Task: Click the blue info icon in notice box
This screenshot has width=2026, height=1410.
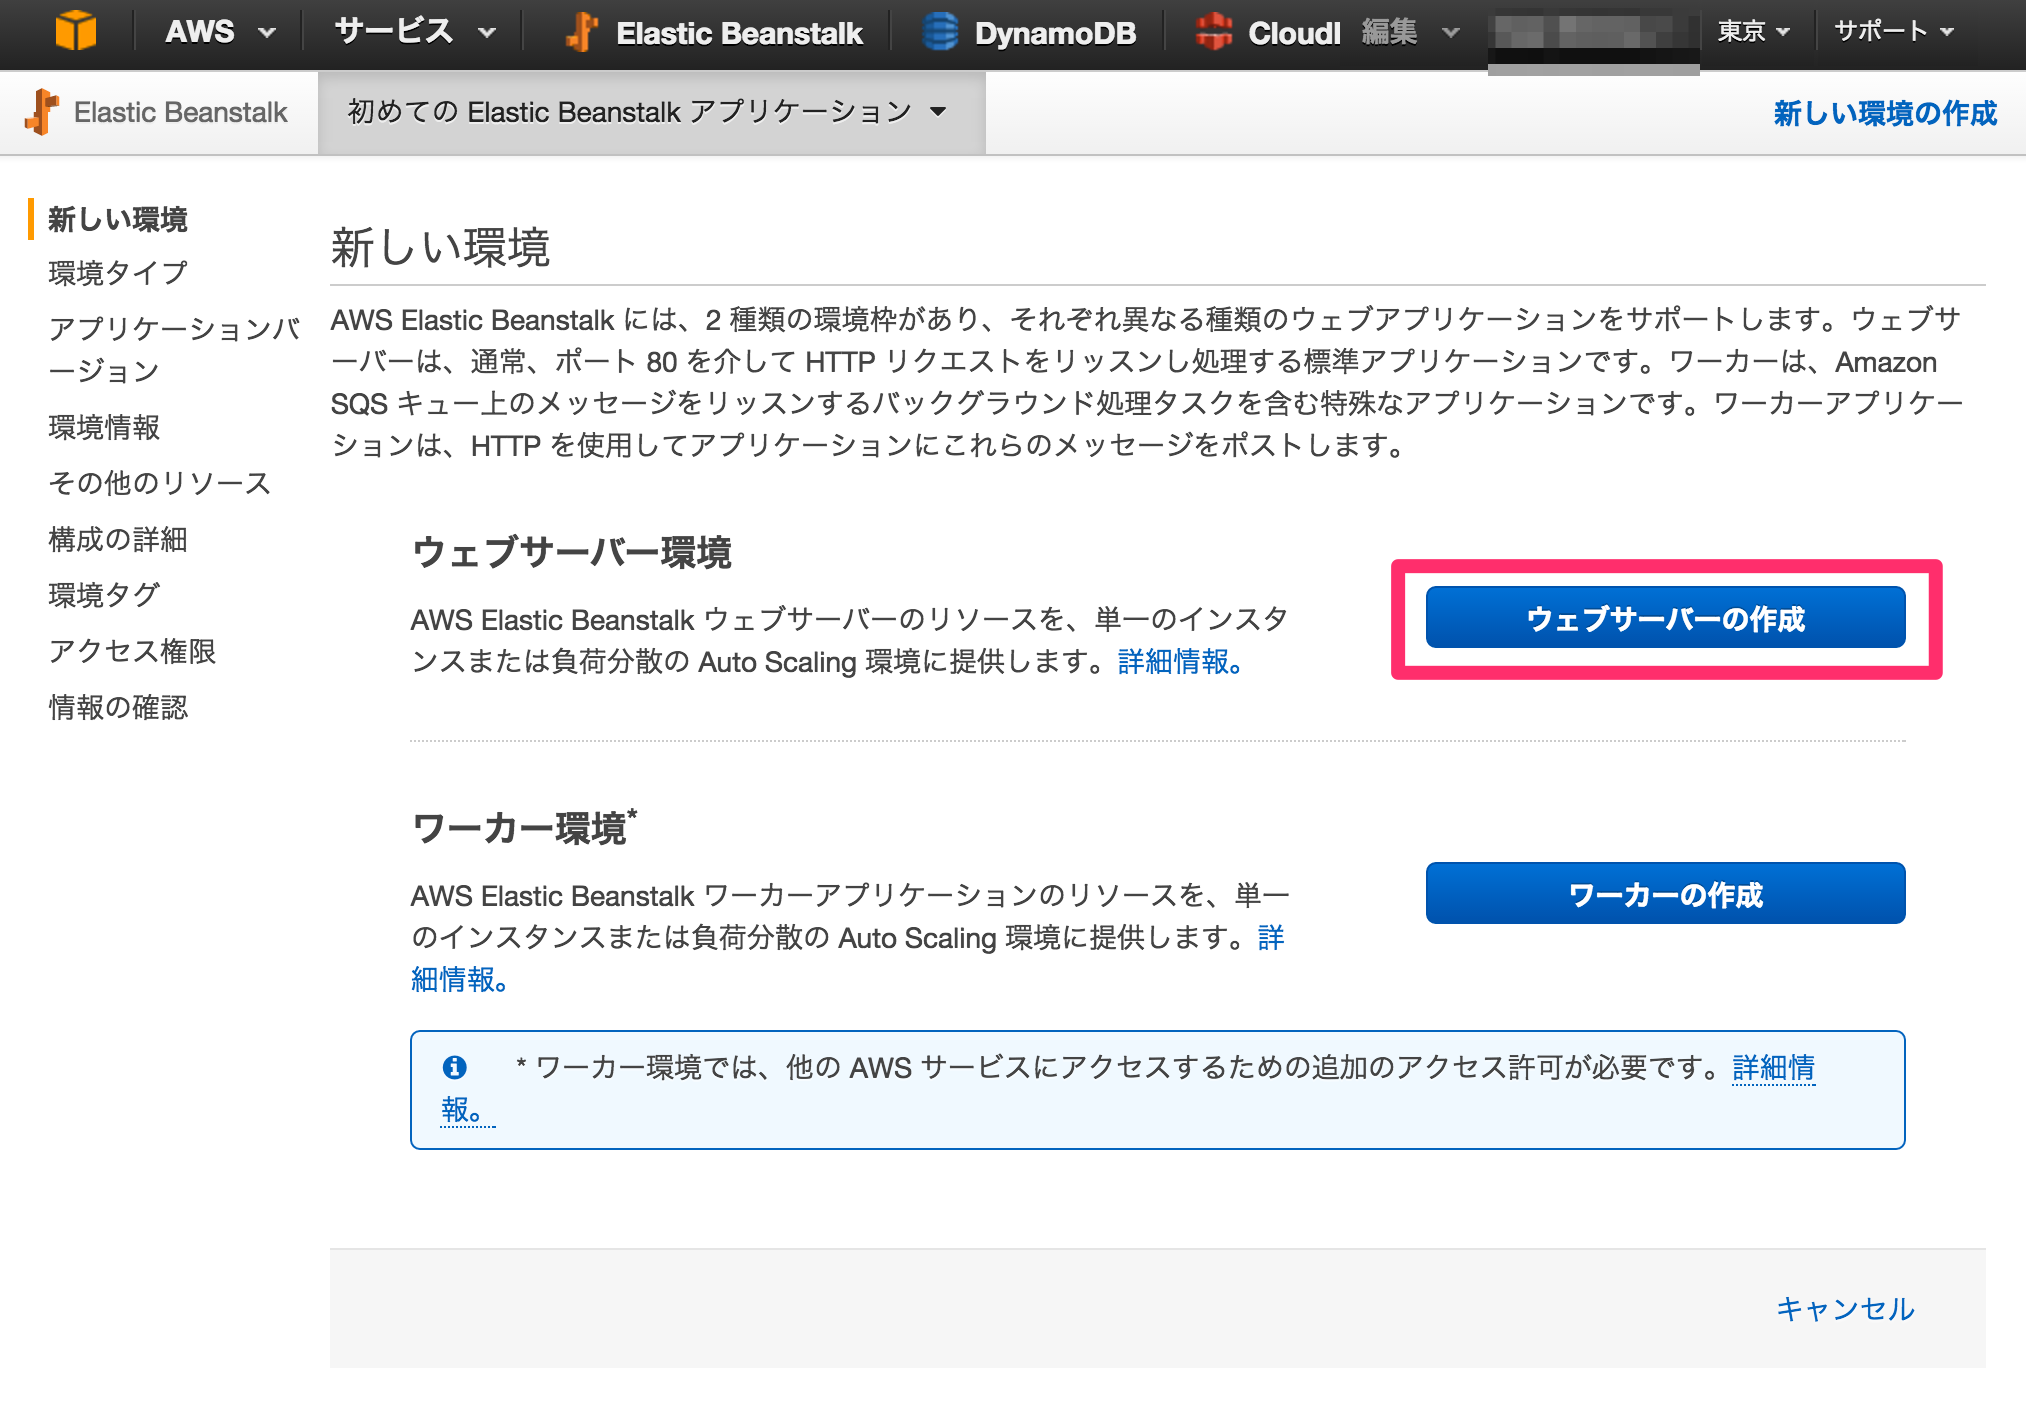Action: point(454,1067)
